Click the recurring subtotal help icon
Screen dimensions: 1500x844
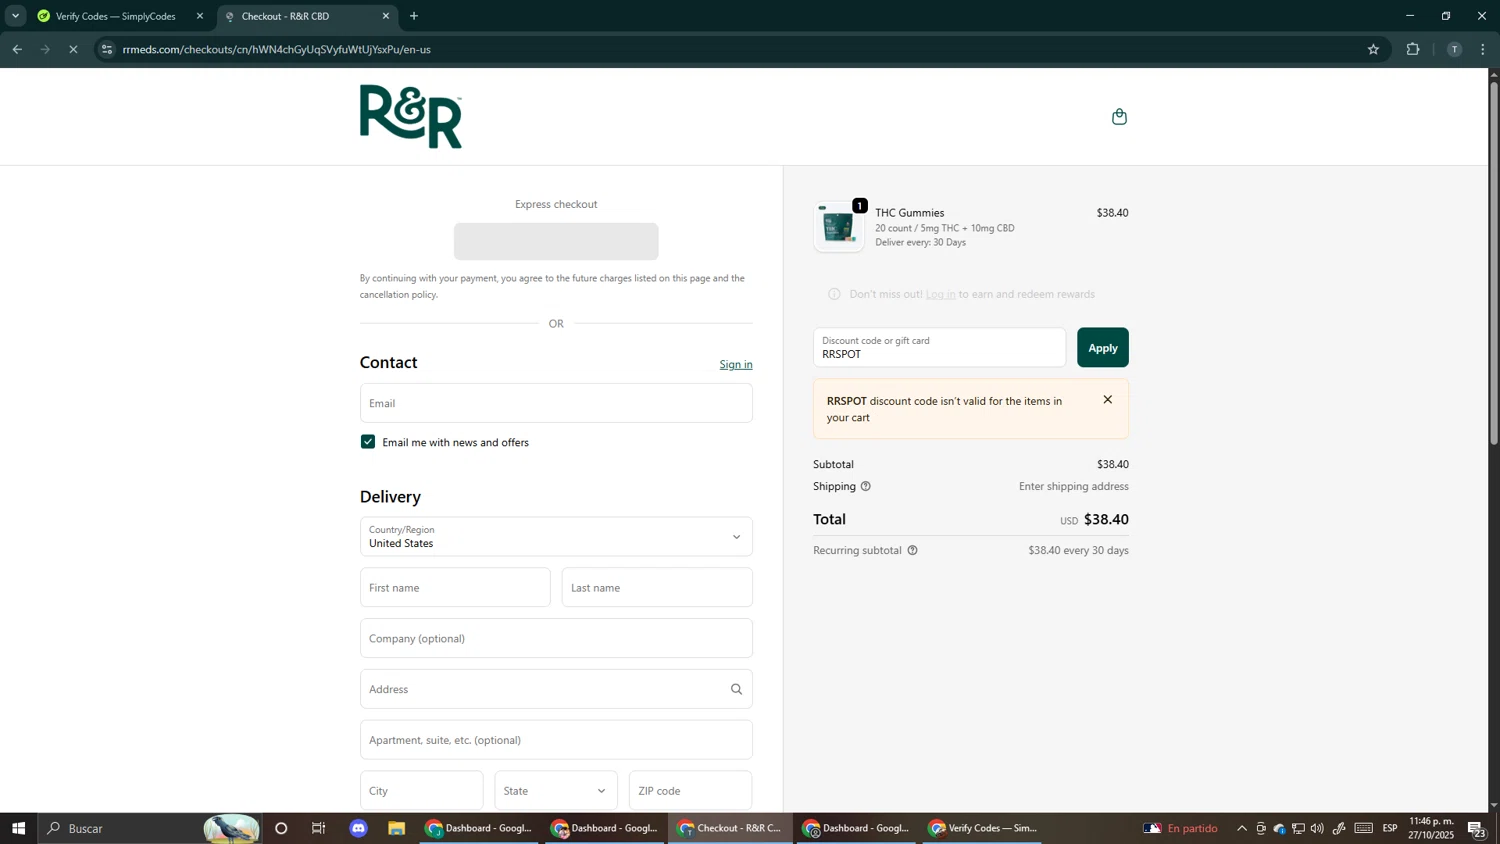click(x=912, y=551)
